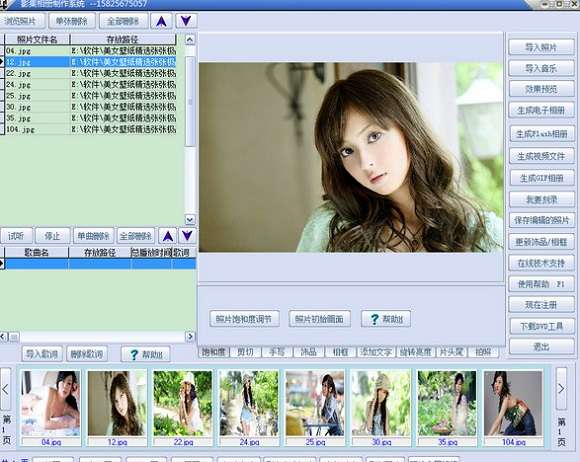Go to previous thumbnail page arrow
The image size is (580, 462).
click(x=5, y=389)
